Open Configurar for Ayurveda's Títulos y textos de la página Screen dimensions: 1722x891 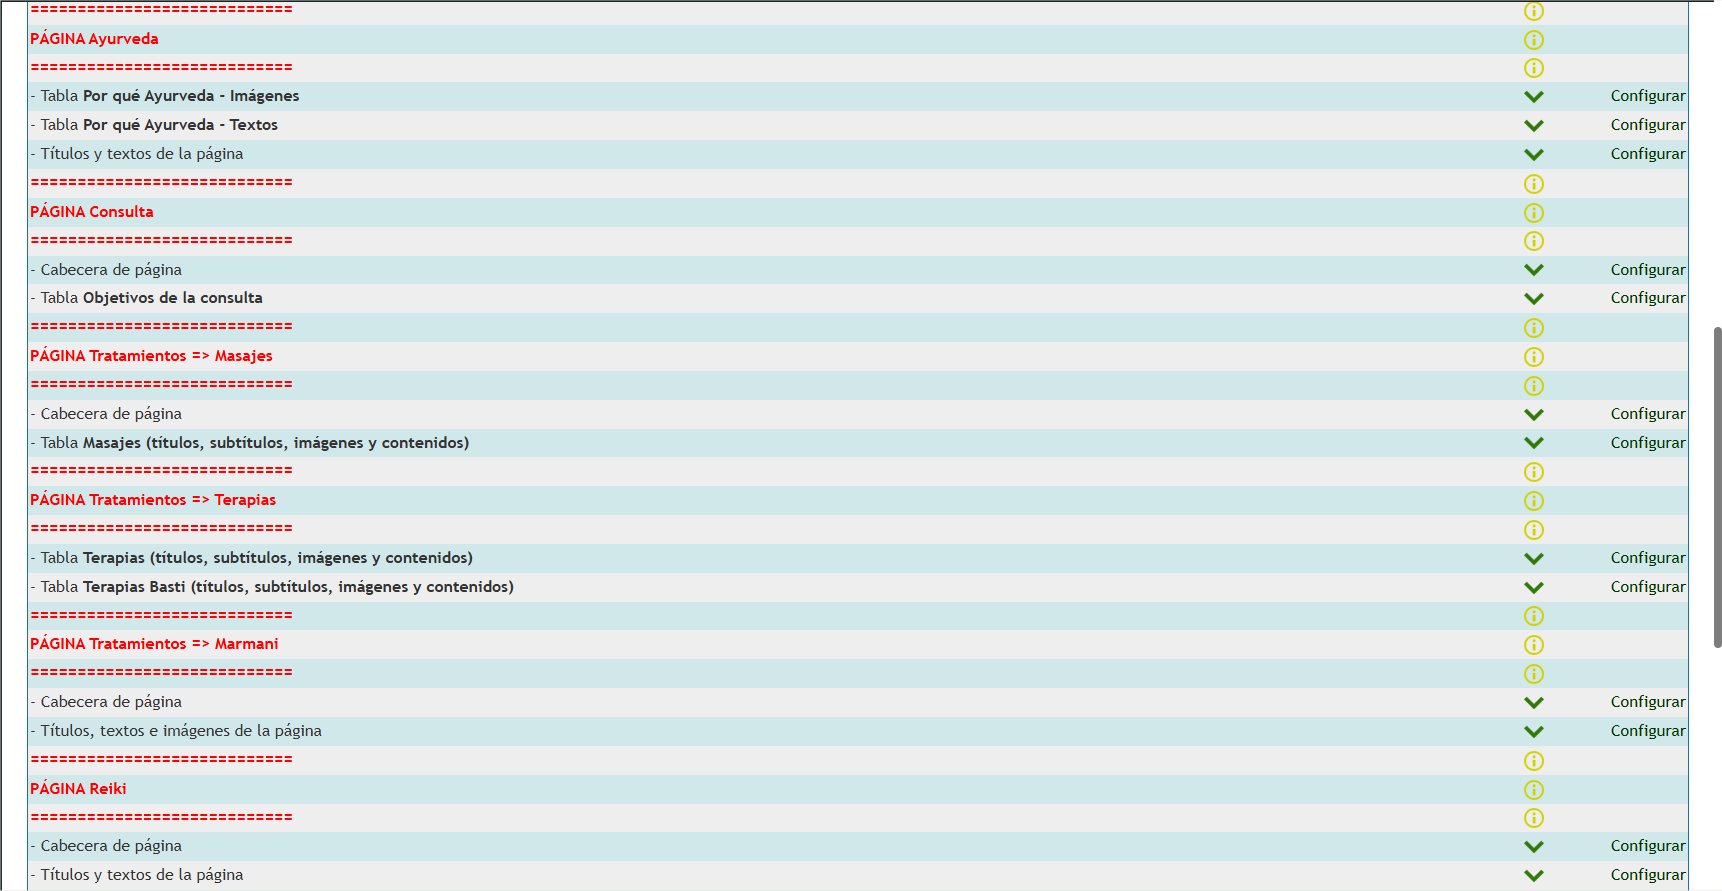point(1648,154)
